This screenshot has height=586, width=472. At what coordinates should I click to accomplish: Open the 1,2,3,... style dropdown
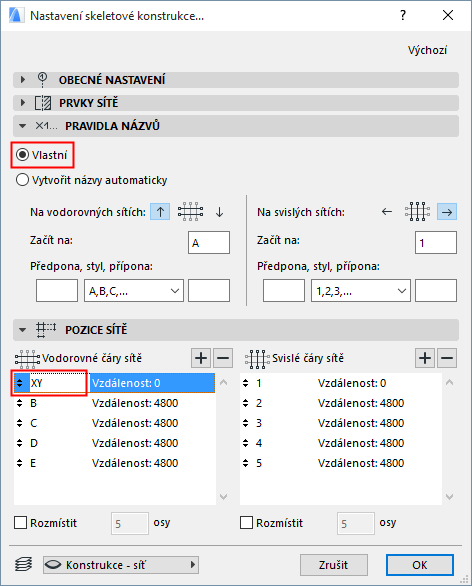[x=361, y=290]
